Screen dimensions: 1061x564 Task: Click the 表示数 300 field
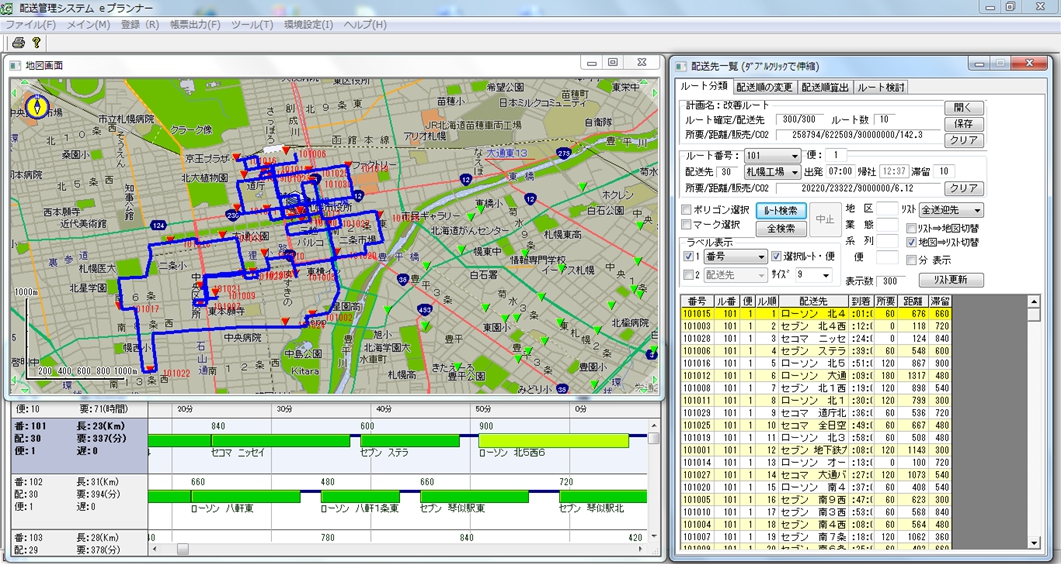point(890,281)
